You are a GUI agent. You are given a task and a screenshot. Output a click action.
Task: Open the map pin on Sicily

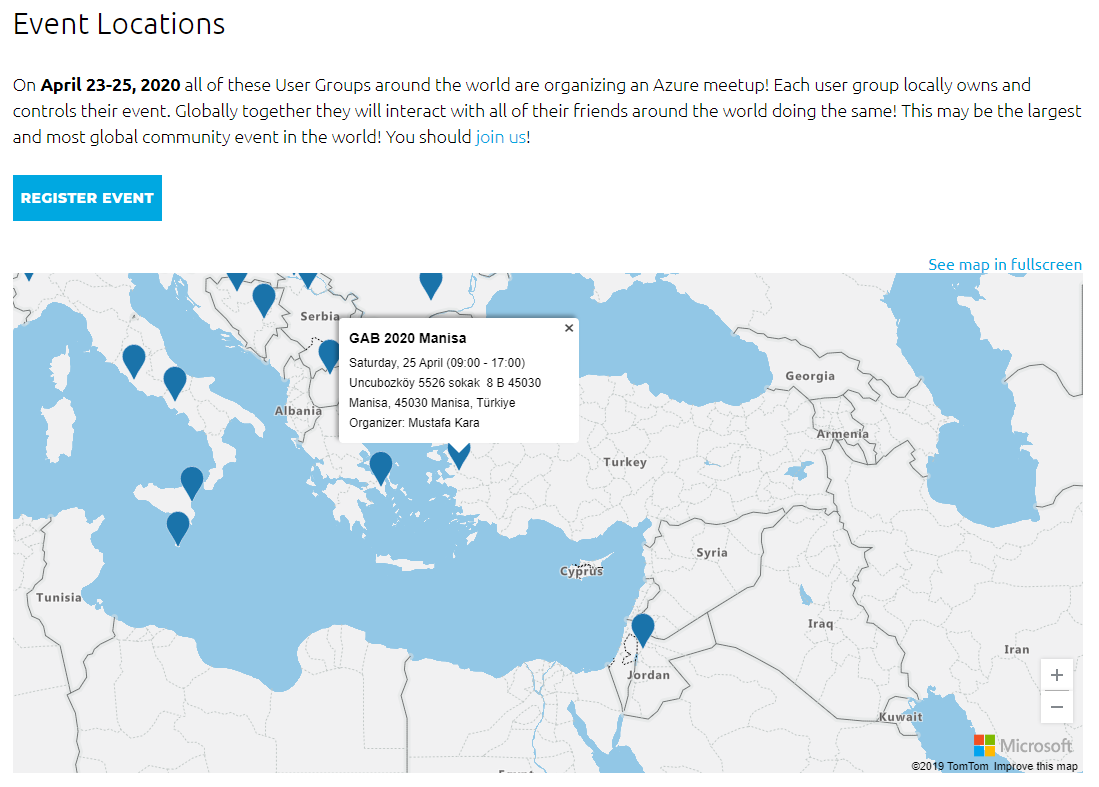click(x=192, y=480)
